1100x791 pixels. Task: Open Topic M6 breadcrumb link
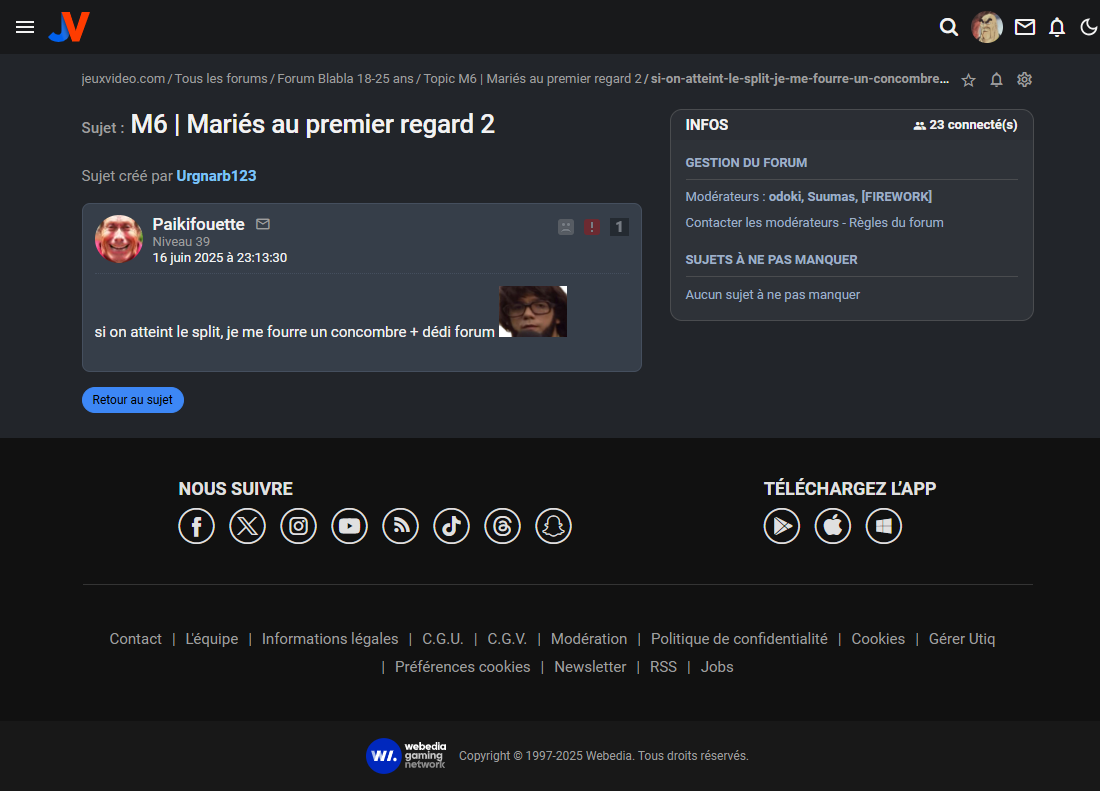click(x=532, y=79)
